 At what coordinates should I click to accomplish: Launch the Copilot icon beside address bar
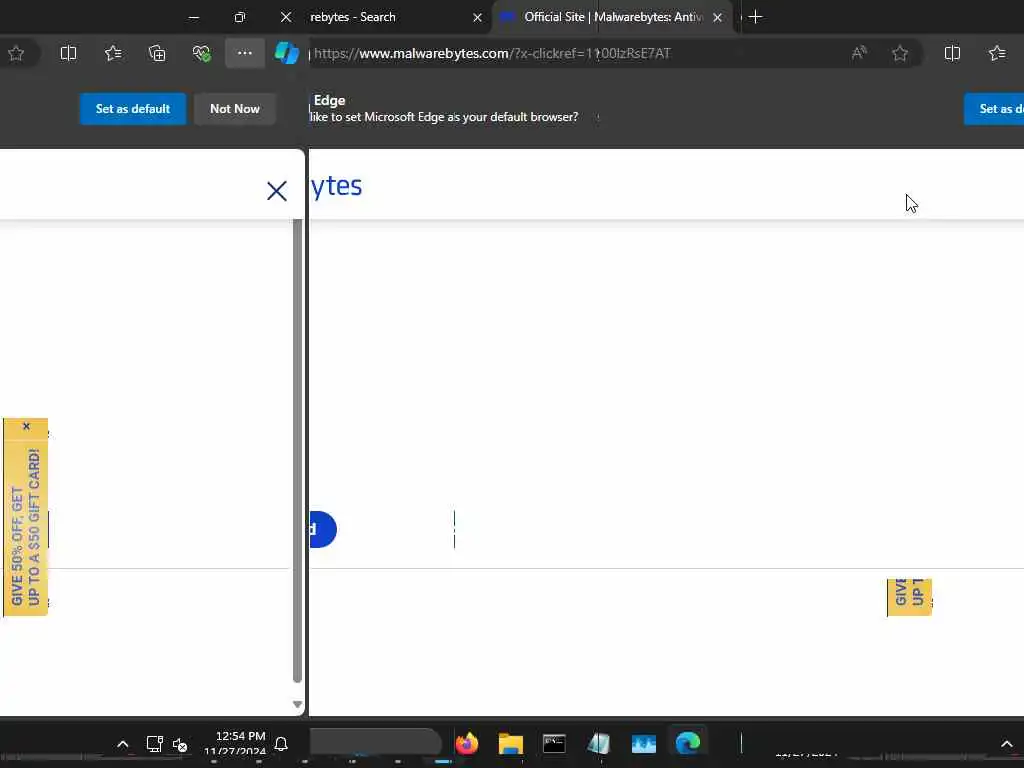pyautogui.click(x=287, y=54)
